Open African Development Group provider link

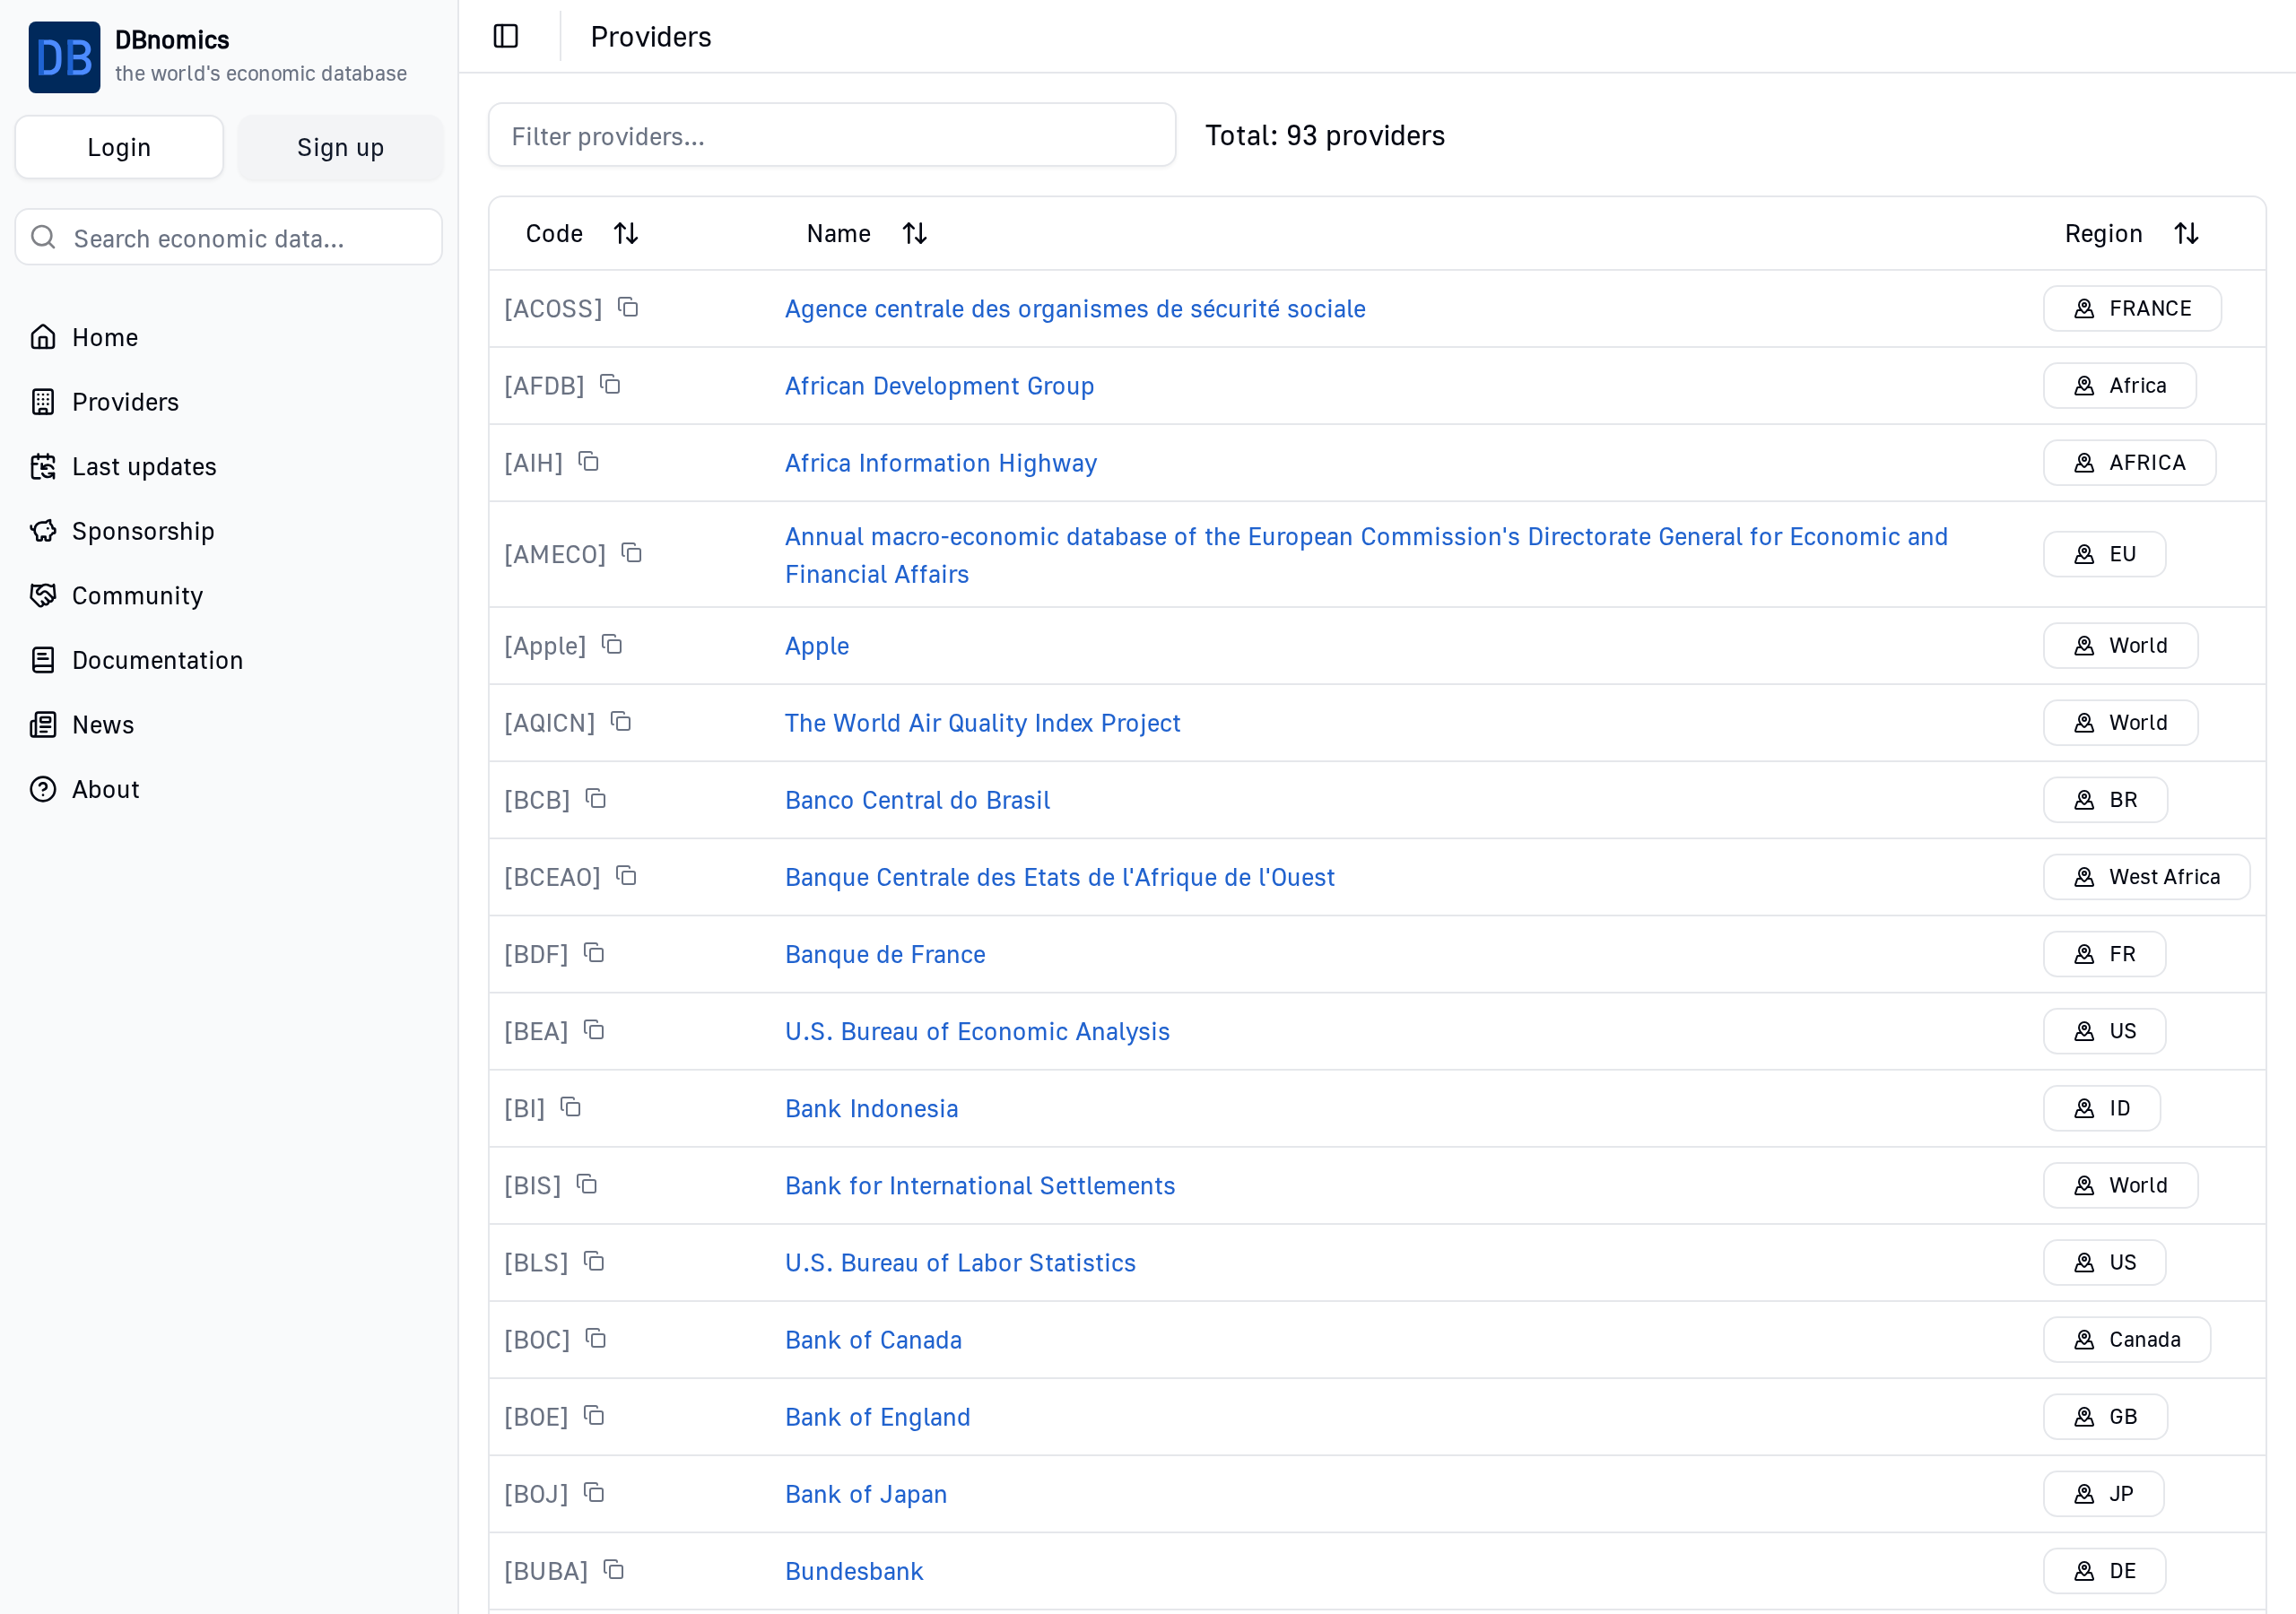tap(939, 385)
